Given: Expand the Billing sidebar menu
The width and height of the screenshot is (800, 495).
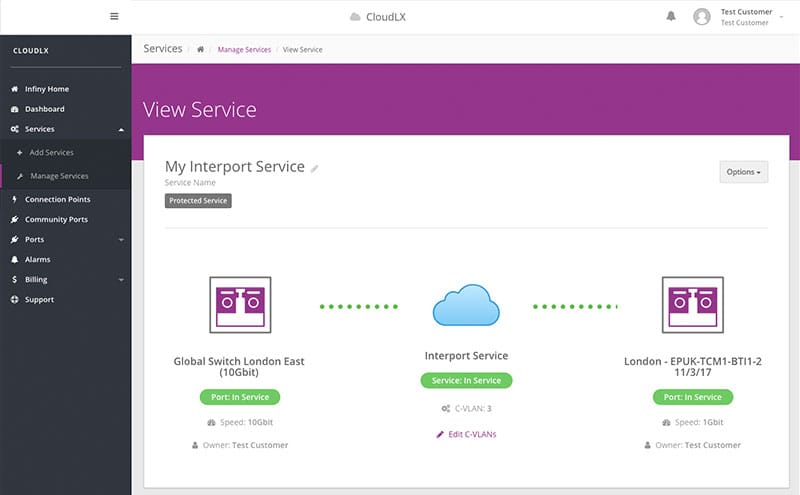Looking at the screenshot, I should click(65, 280).
